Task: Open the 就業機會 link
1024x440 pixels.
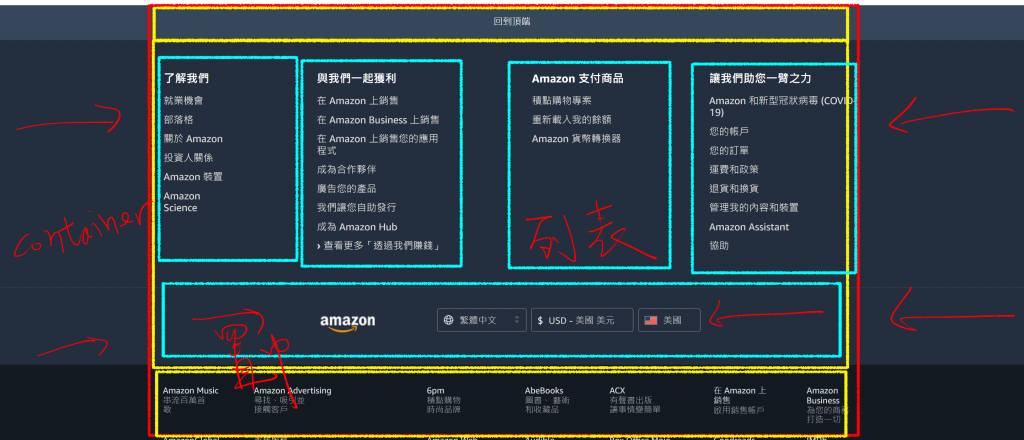Action: tap(184, 101)
